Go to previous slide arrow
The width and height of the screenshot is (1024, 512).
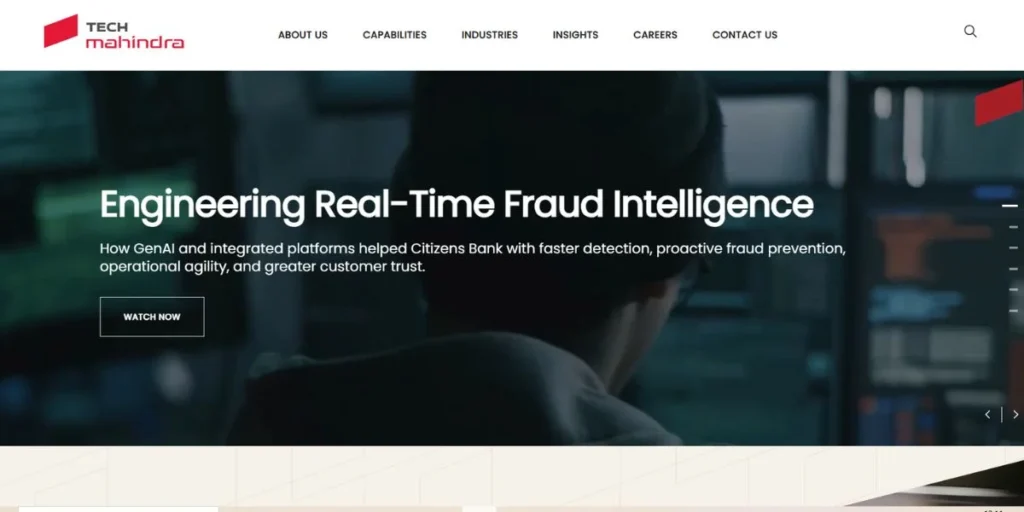coord(987,414)
